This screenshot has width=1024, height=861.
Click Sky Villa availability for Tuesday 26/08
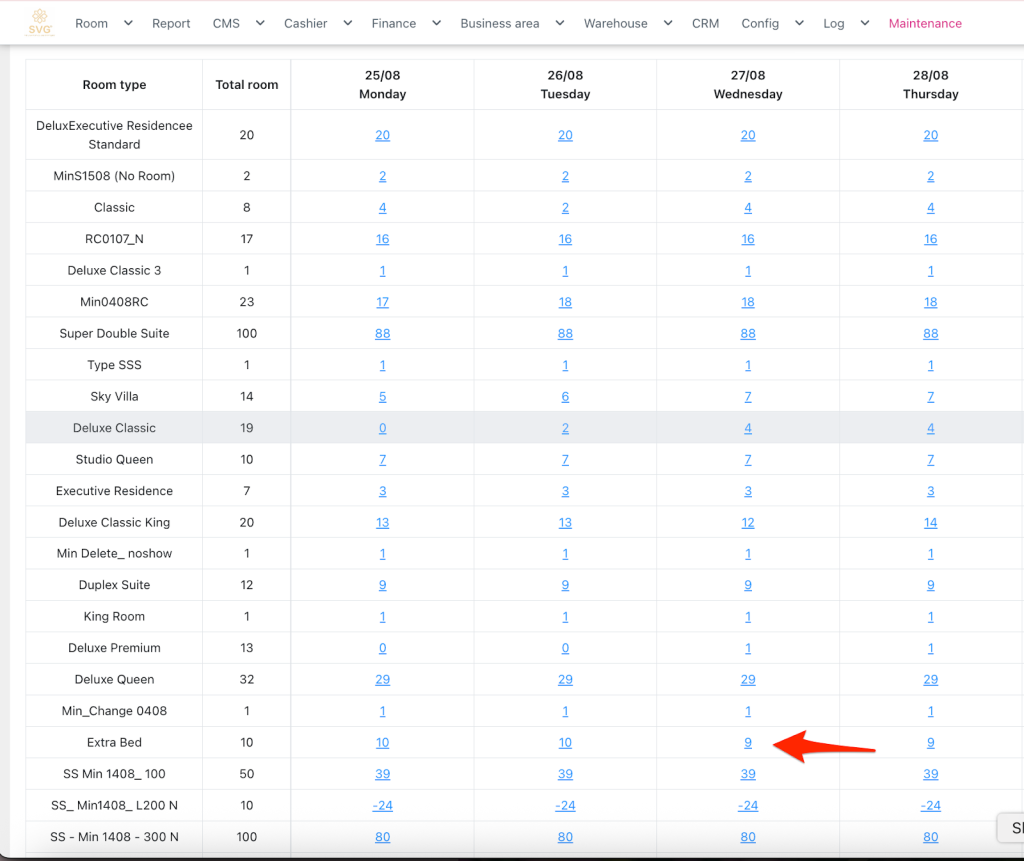click(565, 397)
